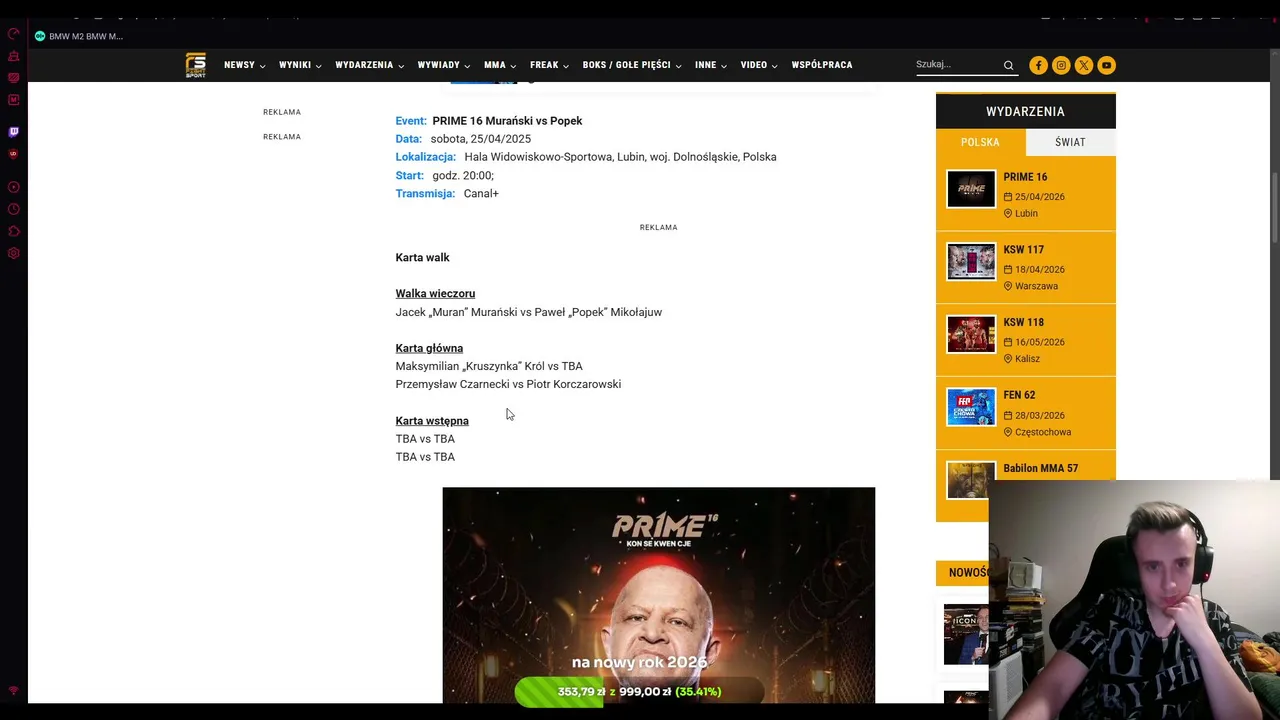Open the Babilon MMA 57 link
Viewport: 1280px width, 720px height.
1040,468
